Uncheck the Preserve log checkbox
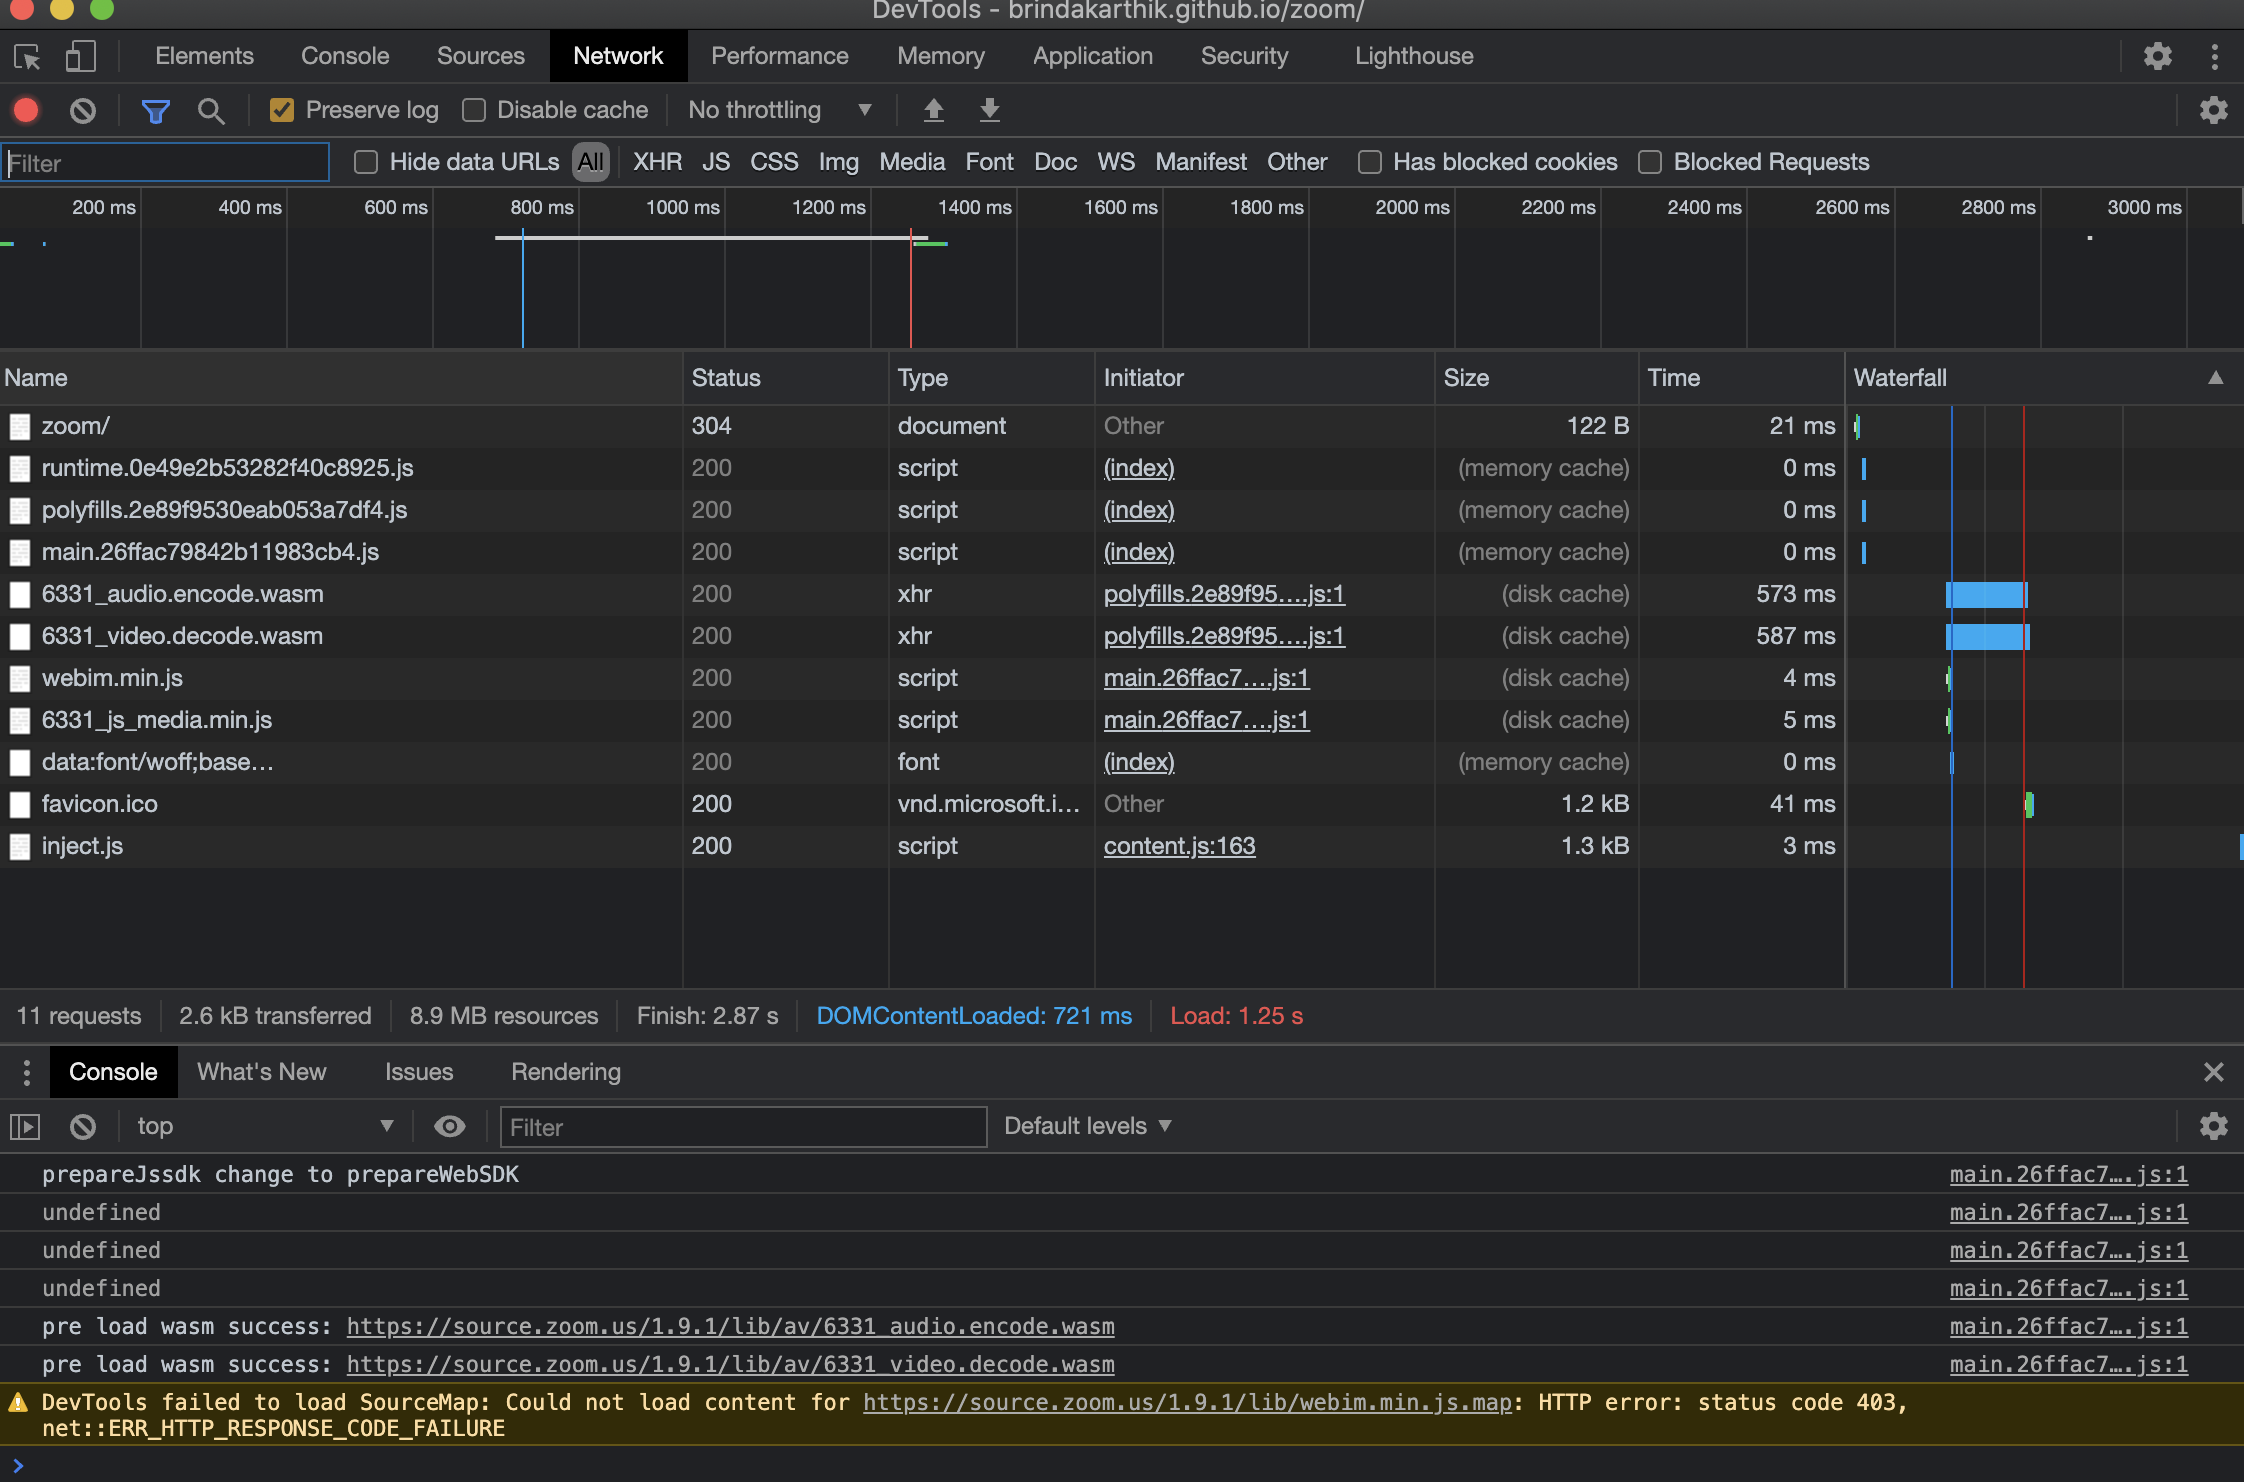 pos(282,110)
